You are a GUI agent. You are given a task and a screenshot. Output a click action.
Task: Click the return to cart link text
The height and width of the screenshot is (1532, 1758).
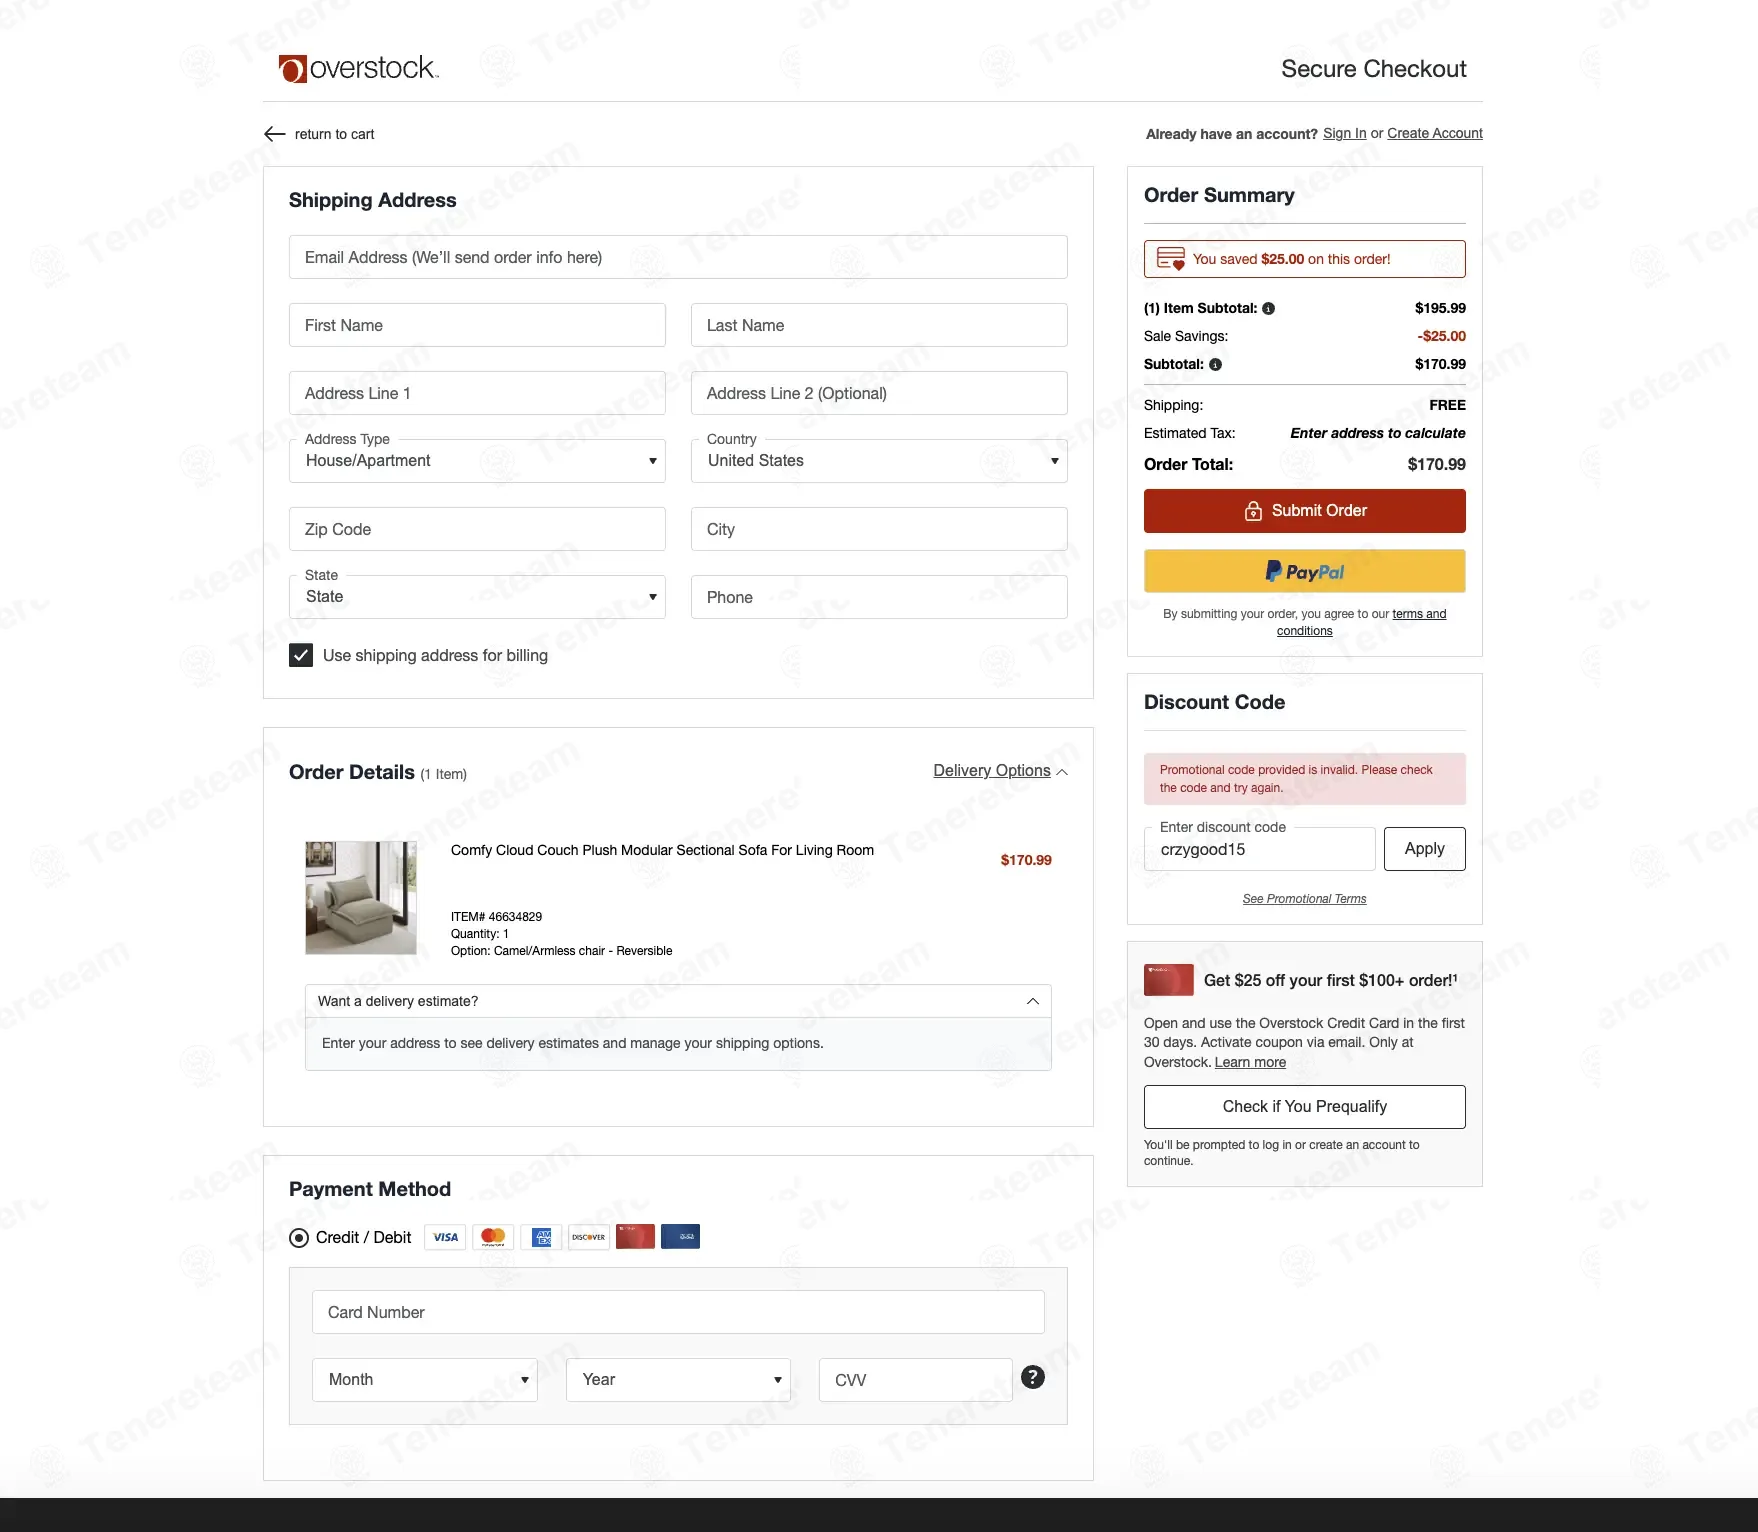(334, 134)
